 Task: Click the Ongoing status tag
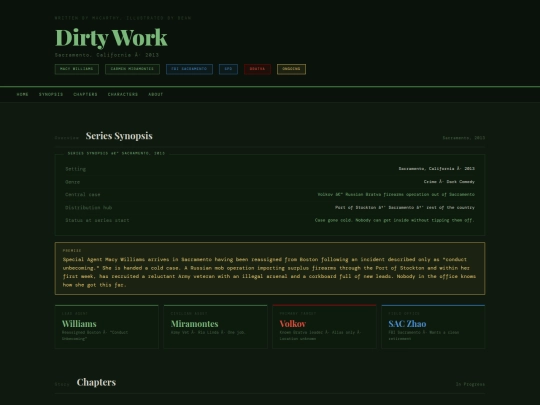291,69
